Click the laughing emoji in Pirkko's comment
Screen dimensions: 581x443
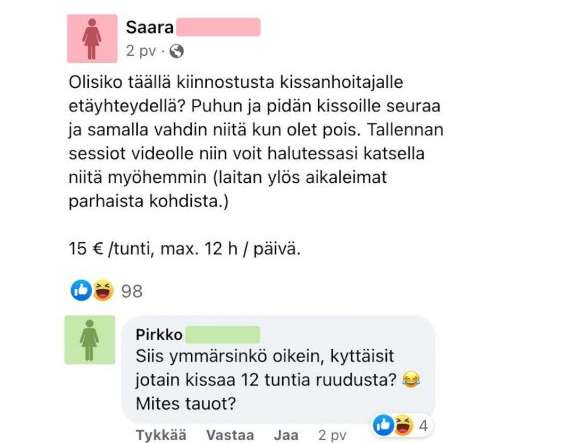point(411,380)
